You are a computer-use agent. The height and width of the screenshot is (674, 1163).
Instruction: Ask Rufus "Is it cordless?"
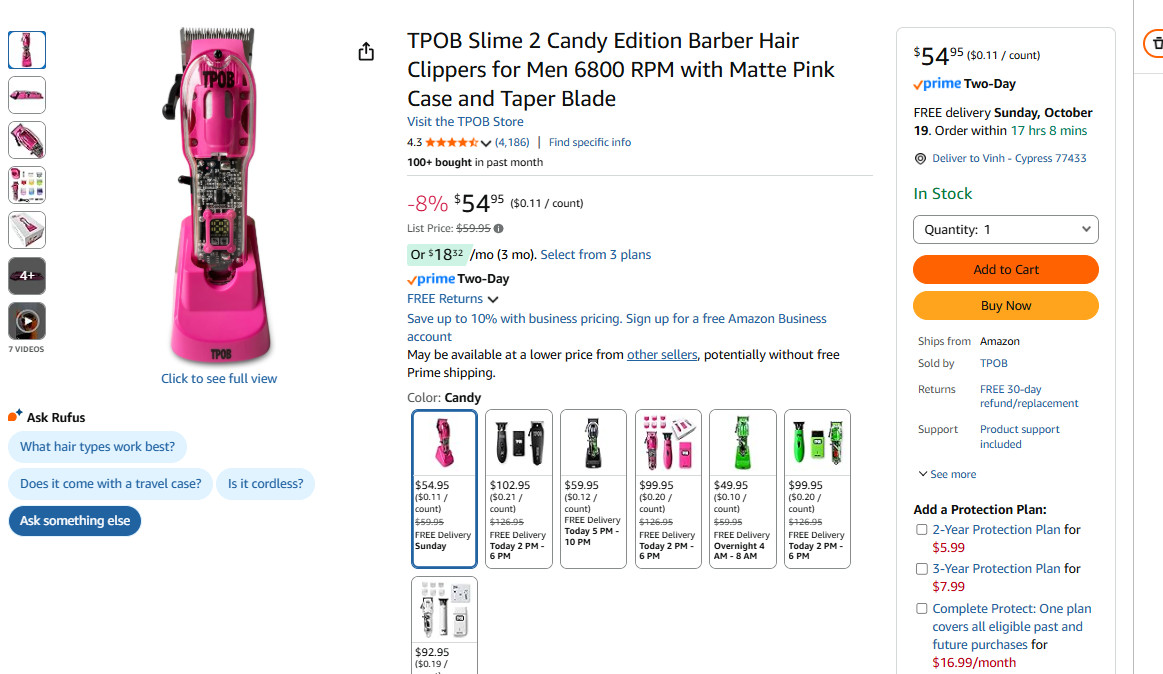265,484
